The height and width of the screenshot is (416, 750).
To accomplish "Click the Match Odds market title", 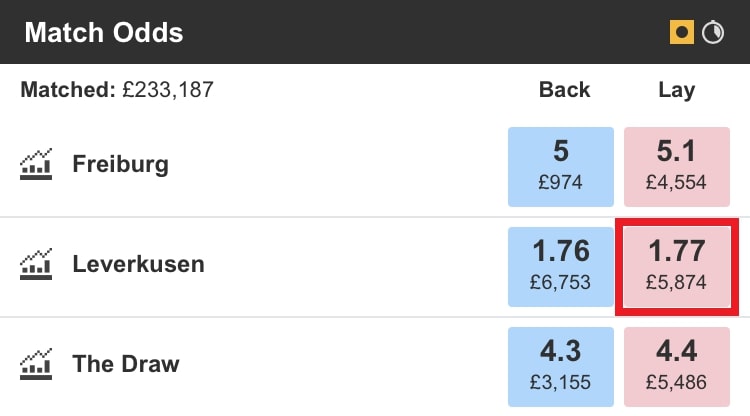I will click(104, 33).
